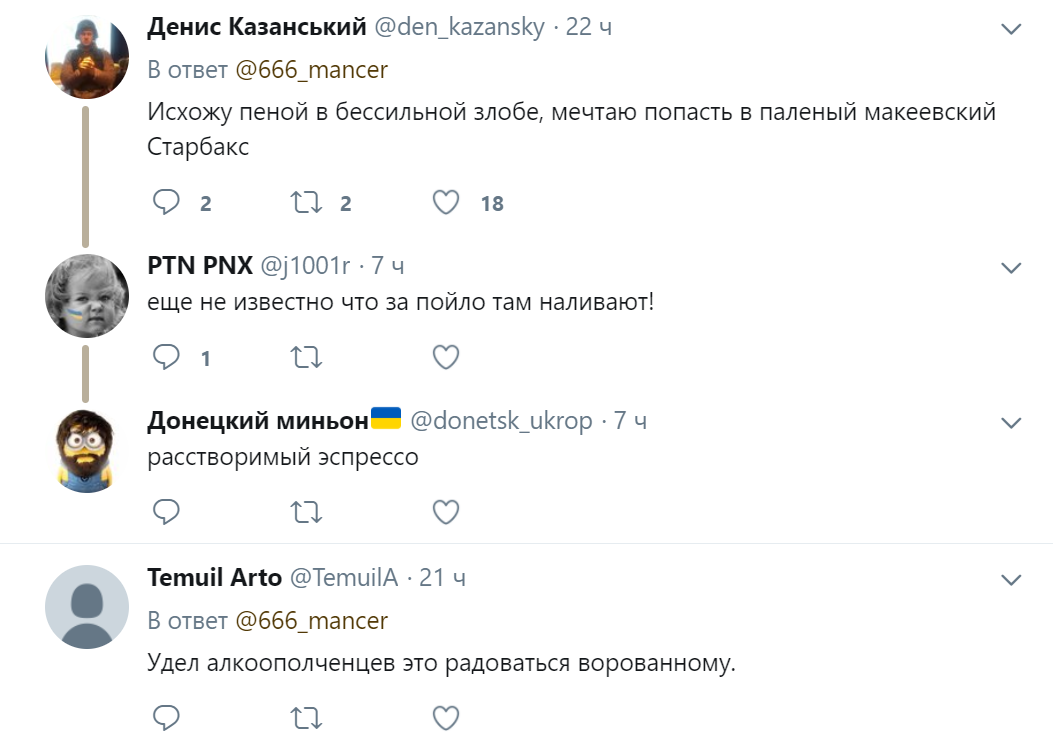Like Денис Казанський's tweet with 18 likes

445,203
